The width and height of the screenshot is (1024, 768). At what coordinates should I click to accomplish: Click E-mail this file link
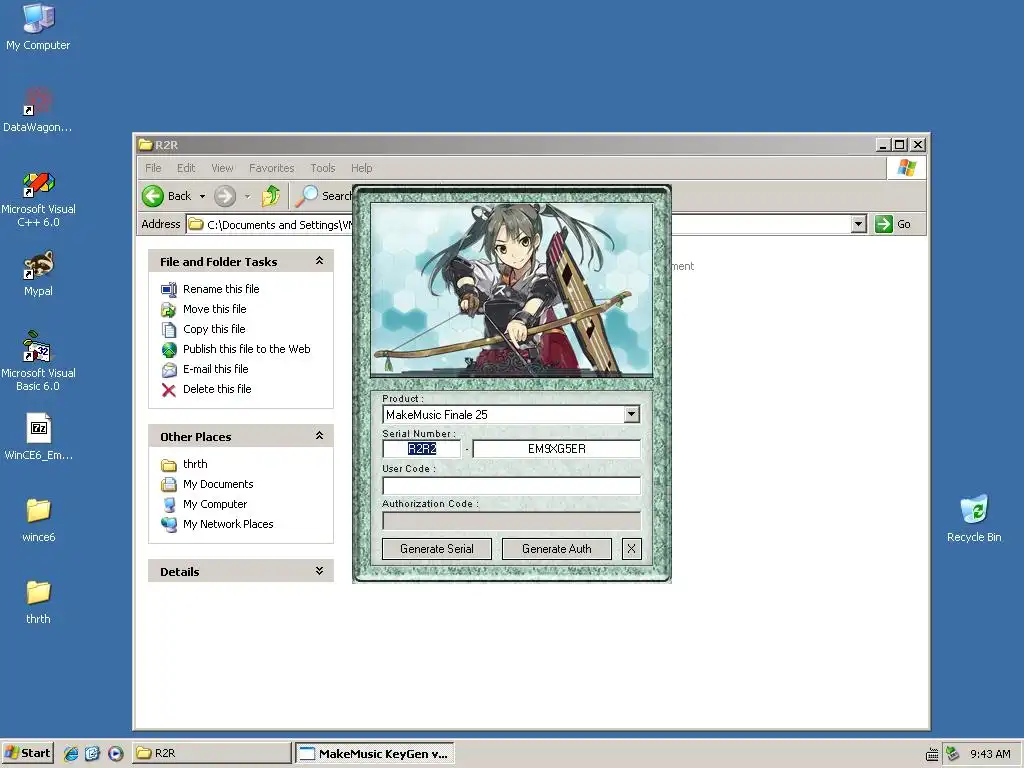[x=216, y=369]
